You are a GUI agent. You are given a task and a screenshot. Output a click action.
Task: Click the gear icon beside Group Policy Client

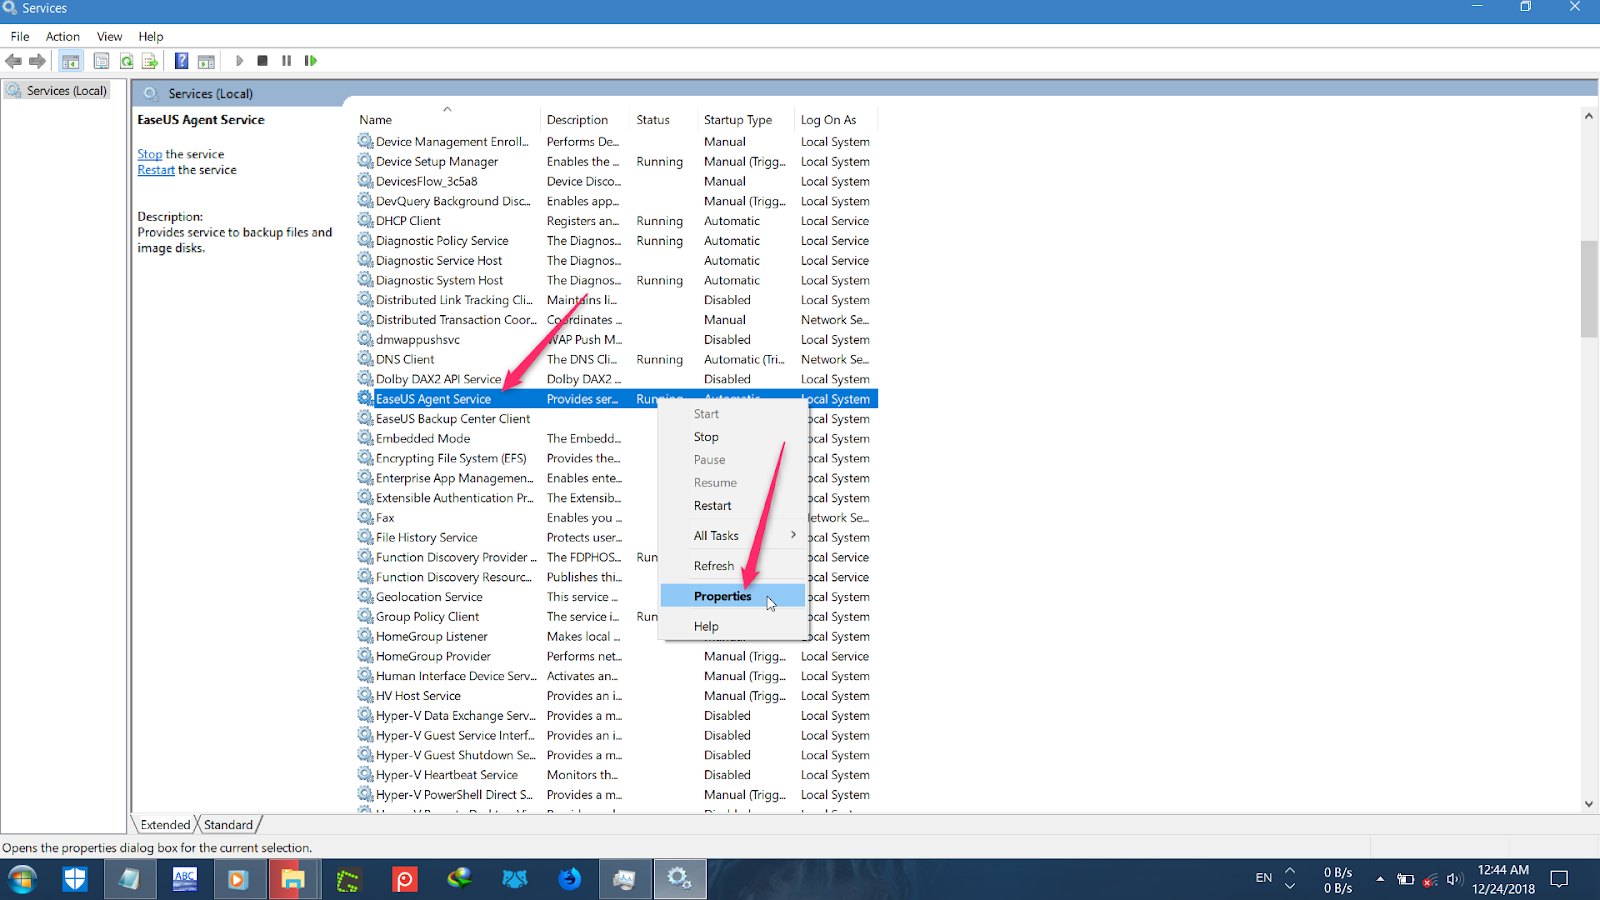click(366, 616)
